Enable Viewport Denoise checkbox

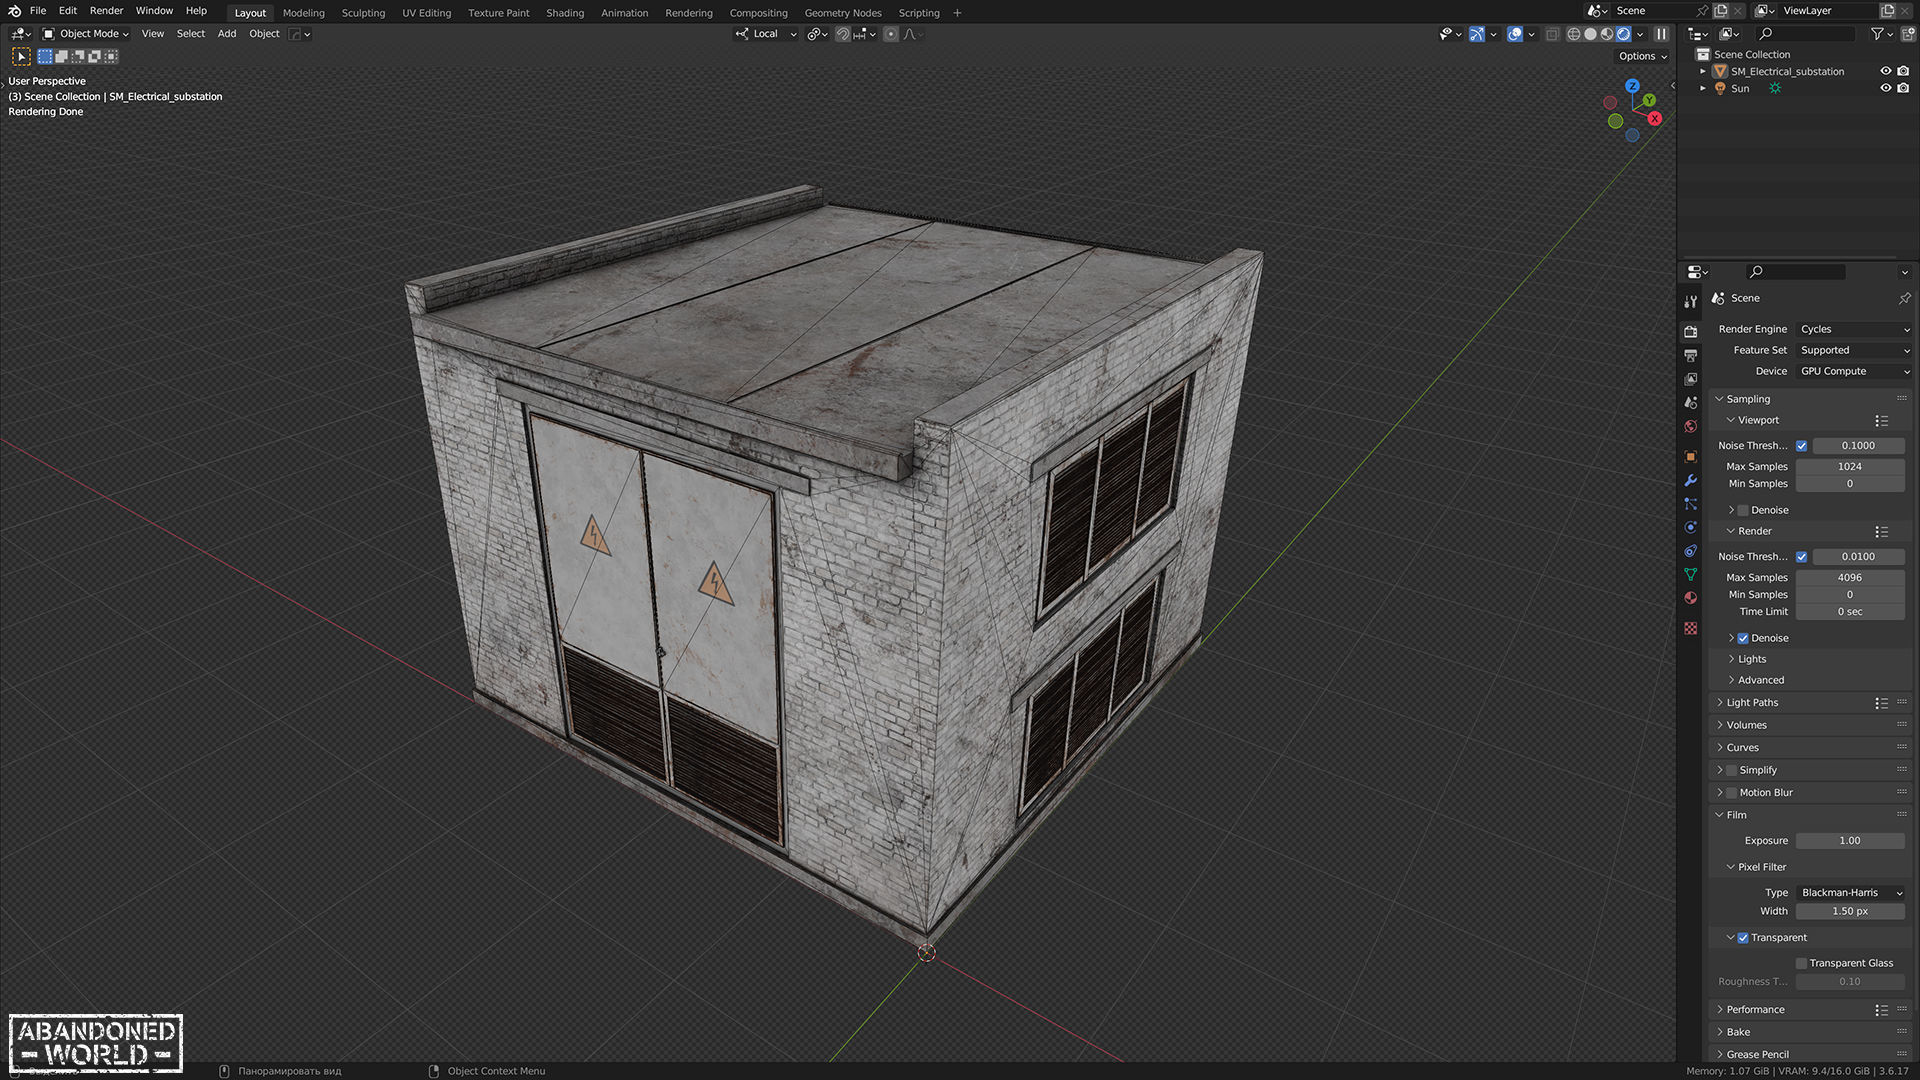(1743, 510)
